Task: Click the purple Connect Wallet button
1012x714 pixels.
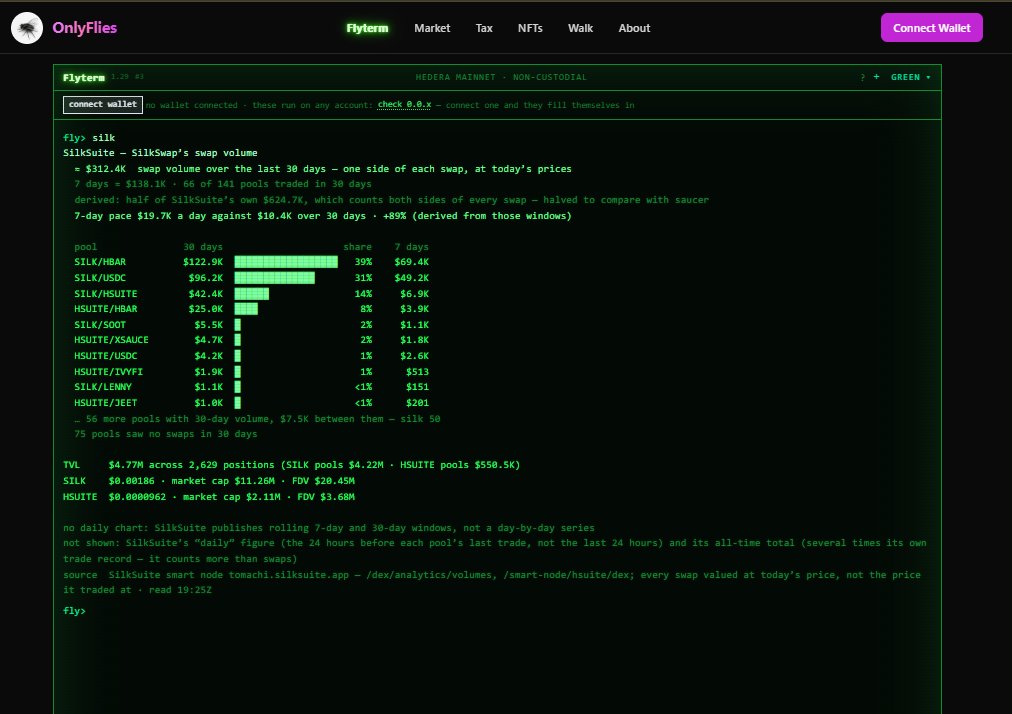Action: (931, 28)
